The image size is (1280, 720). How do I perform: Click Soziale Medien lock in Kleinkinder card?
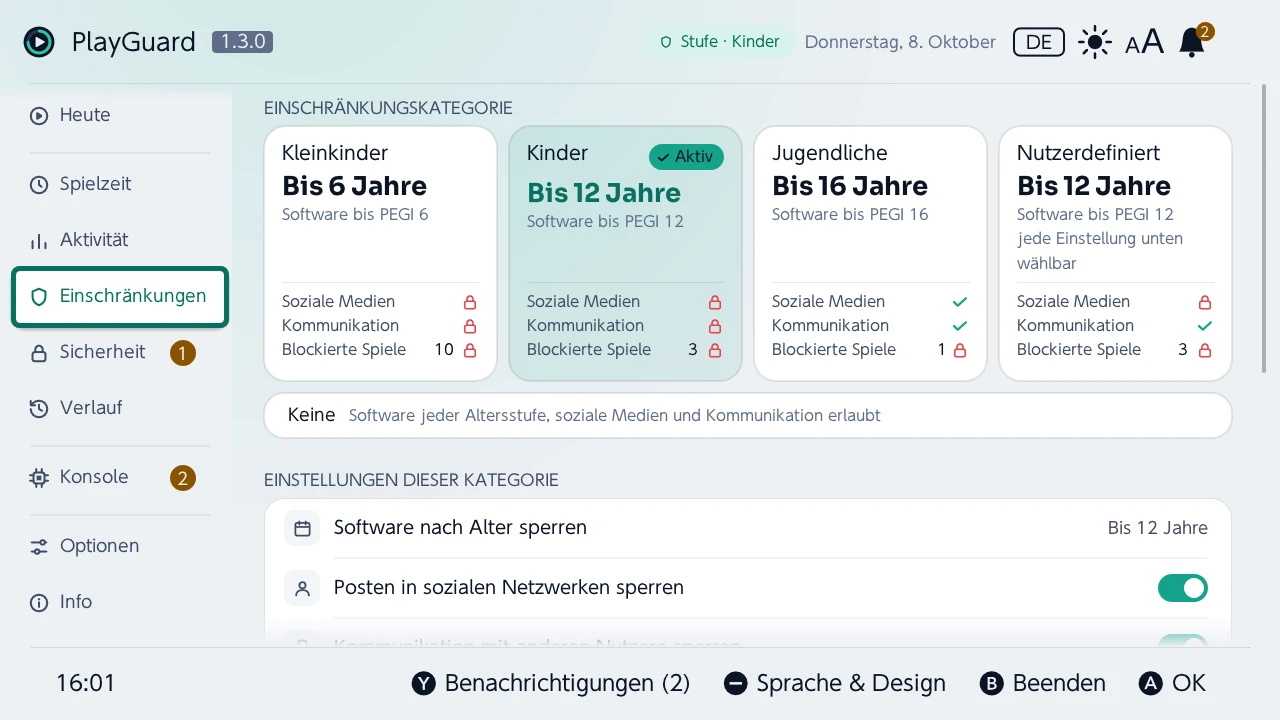(x=470, y=302)
